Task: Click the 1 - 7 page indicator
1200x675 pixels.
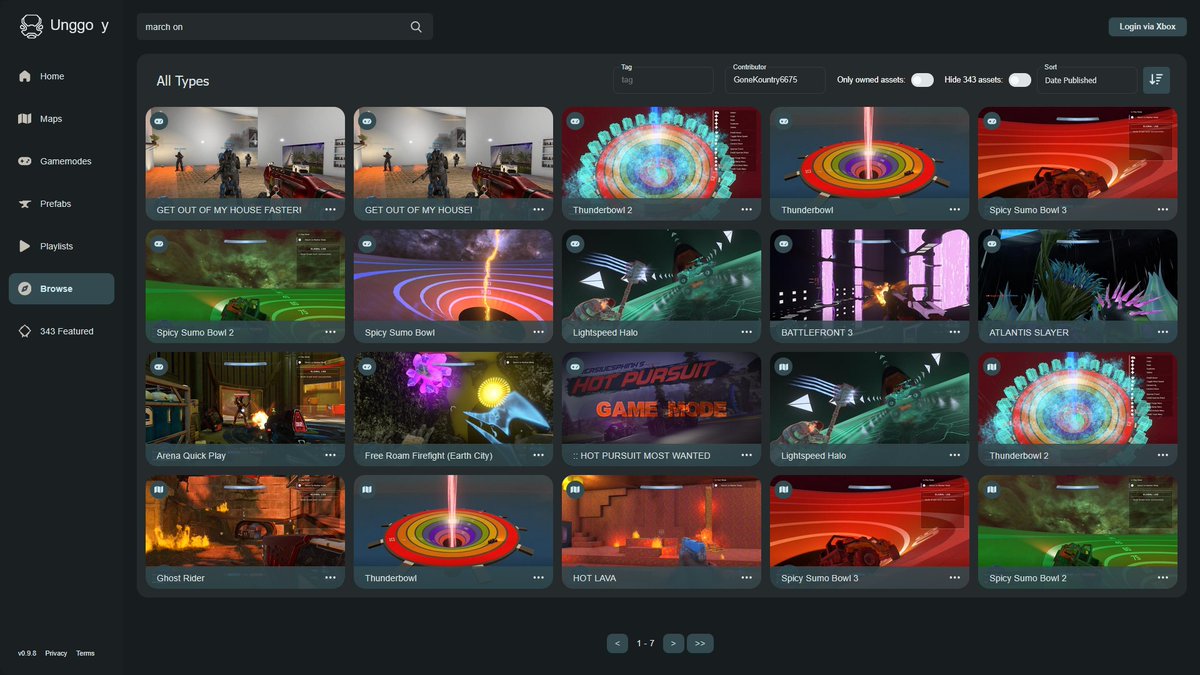Action: click(645, 643)
